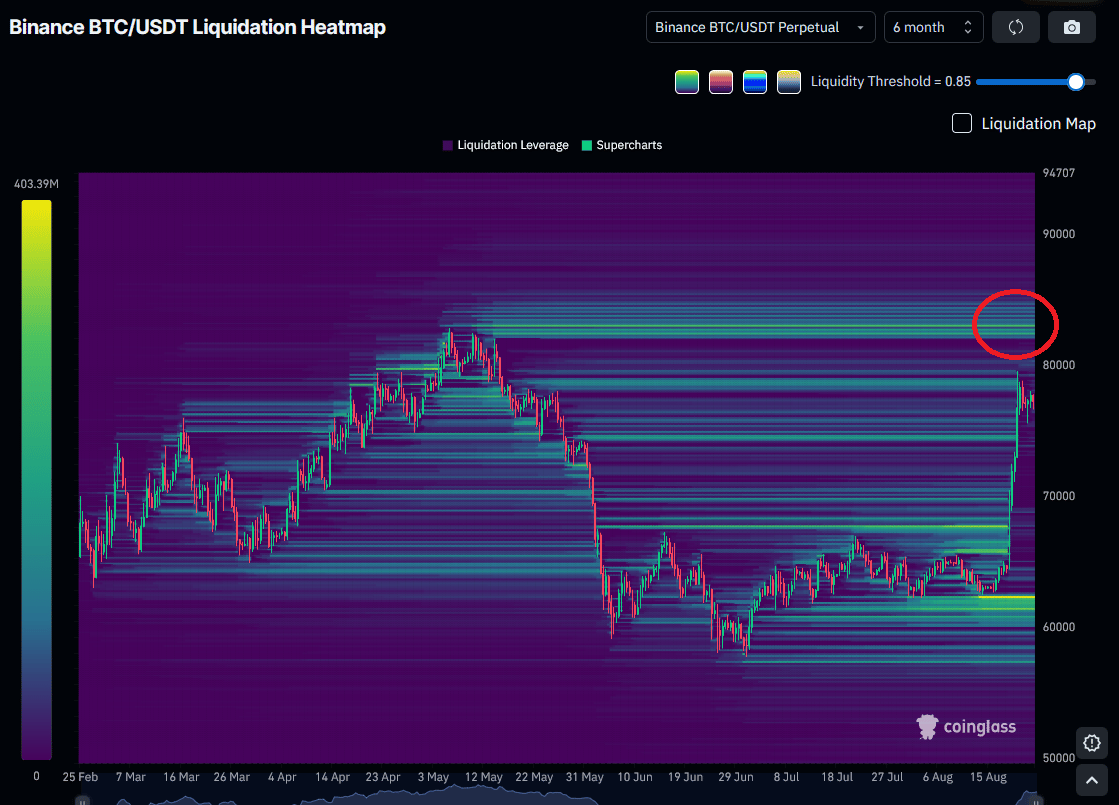
Task: Click the 403.39M scale maximum label
Action: pyautogui.click(x=36, y=184)
